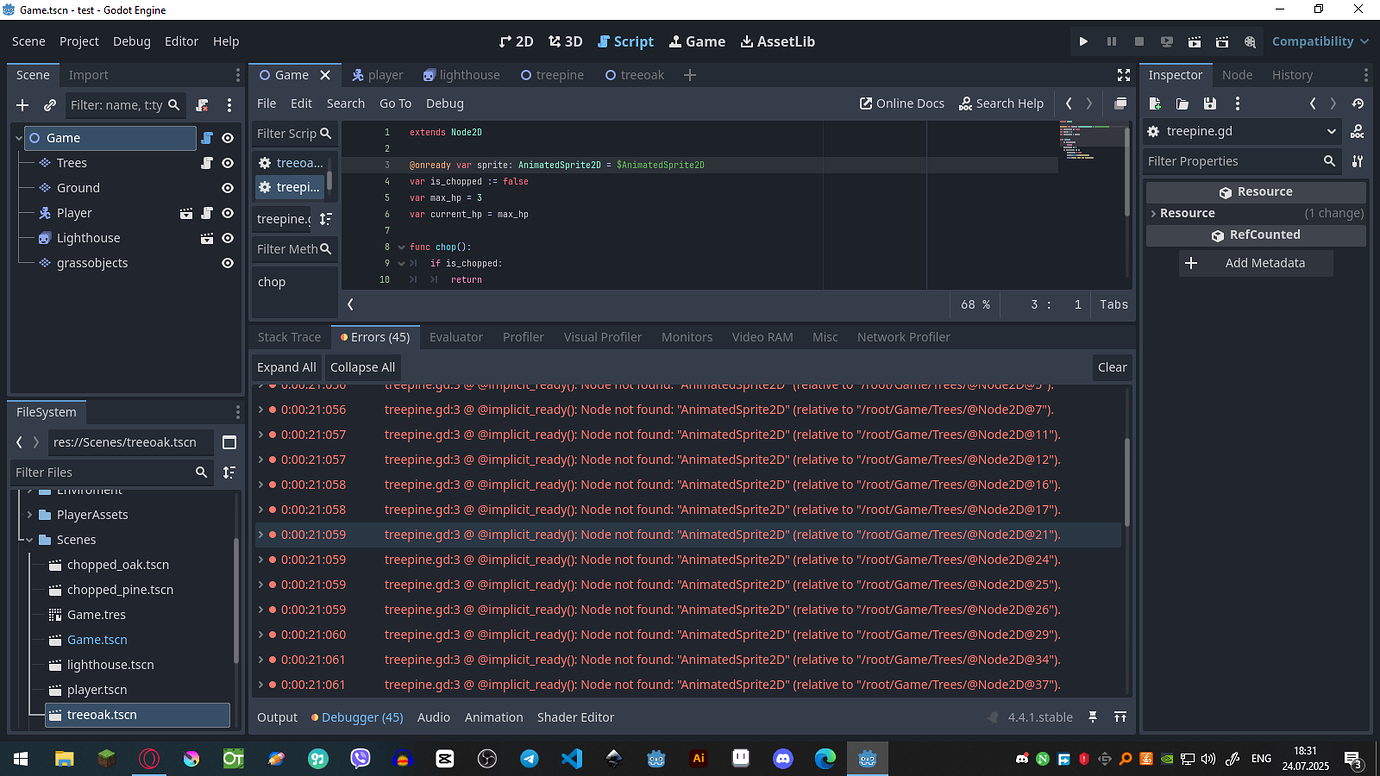Open the Debug menu
The height and width of the screenshot is (776, 1380).
point(131,41)
